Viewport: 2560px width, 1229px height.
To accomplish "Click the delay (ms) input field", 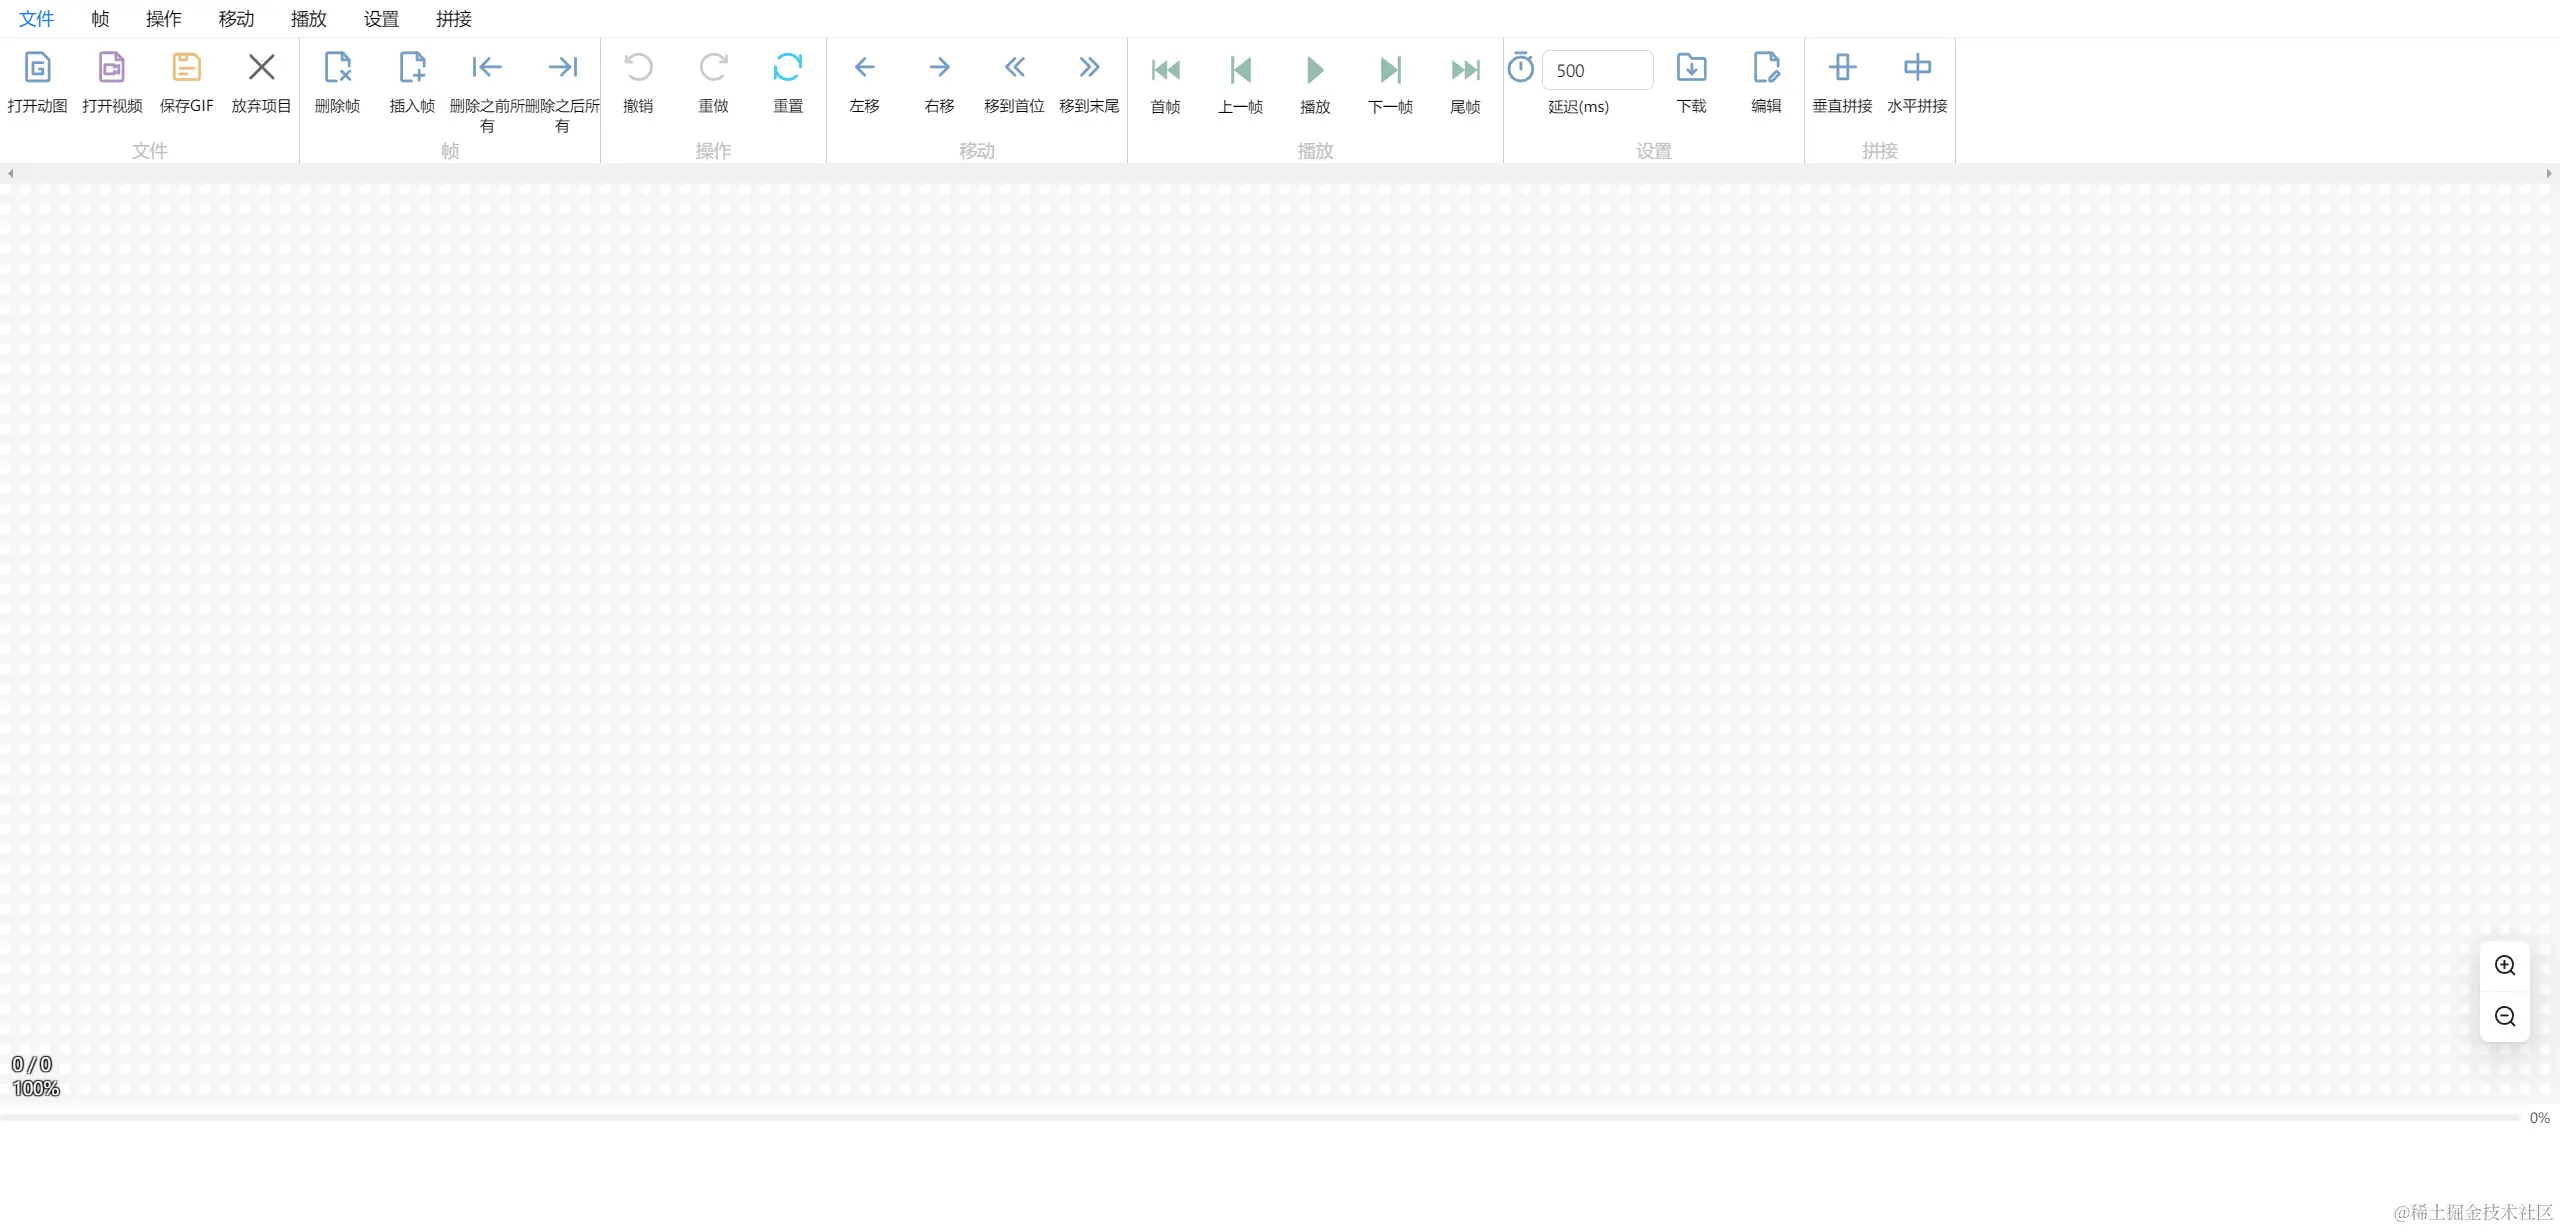I will 1597,71.
